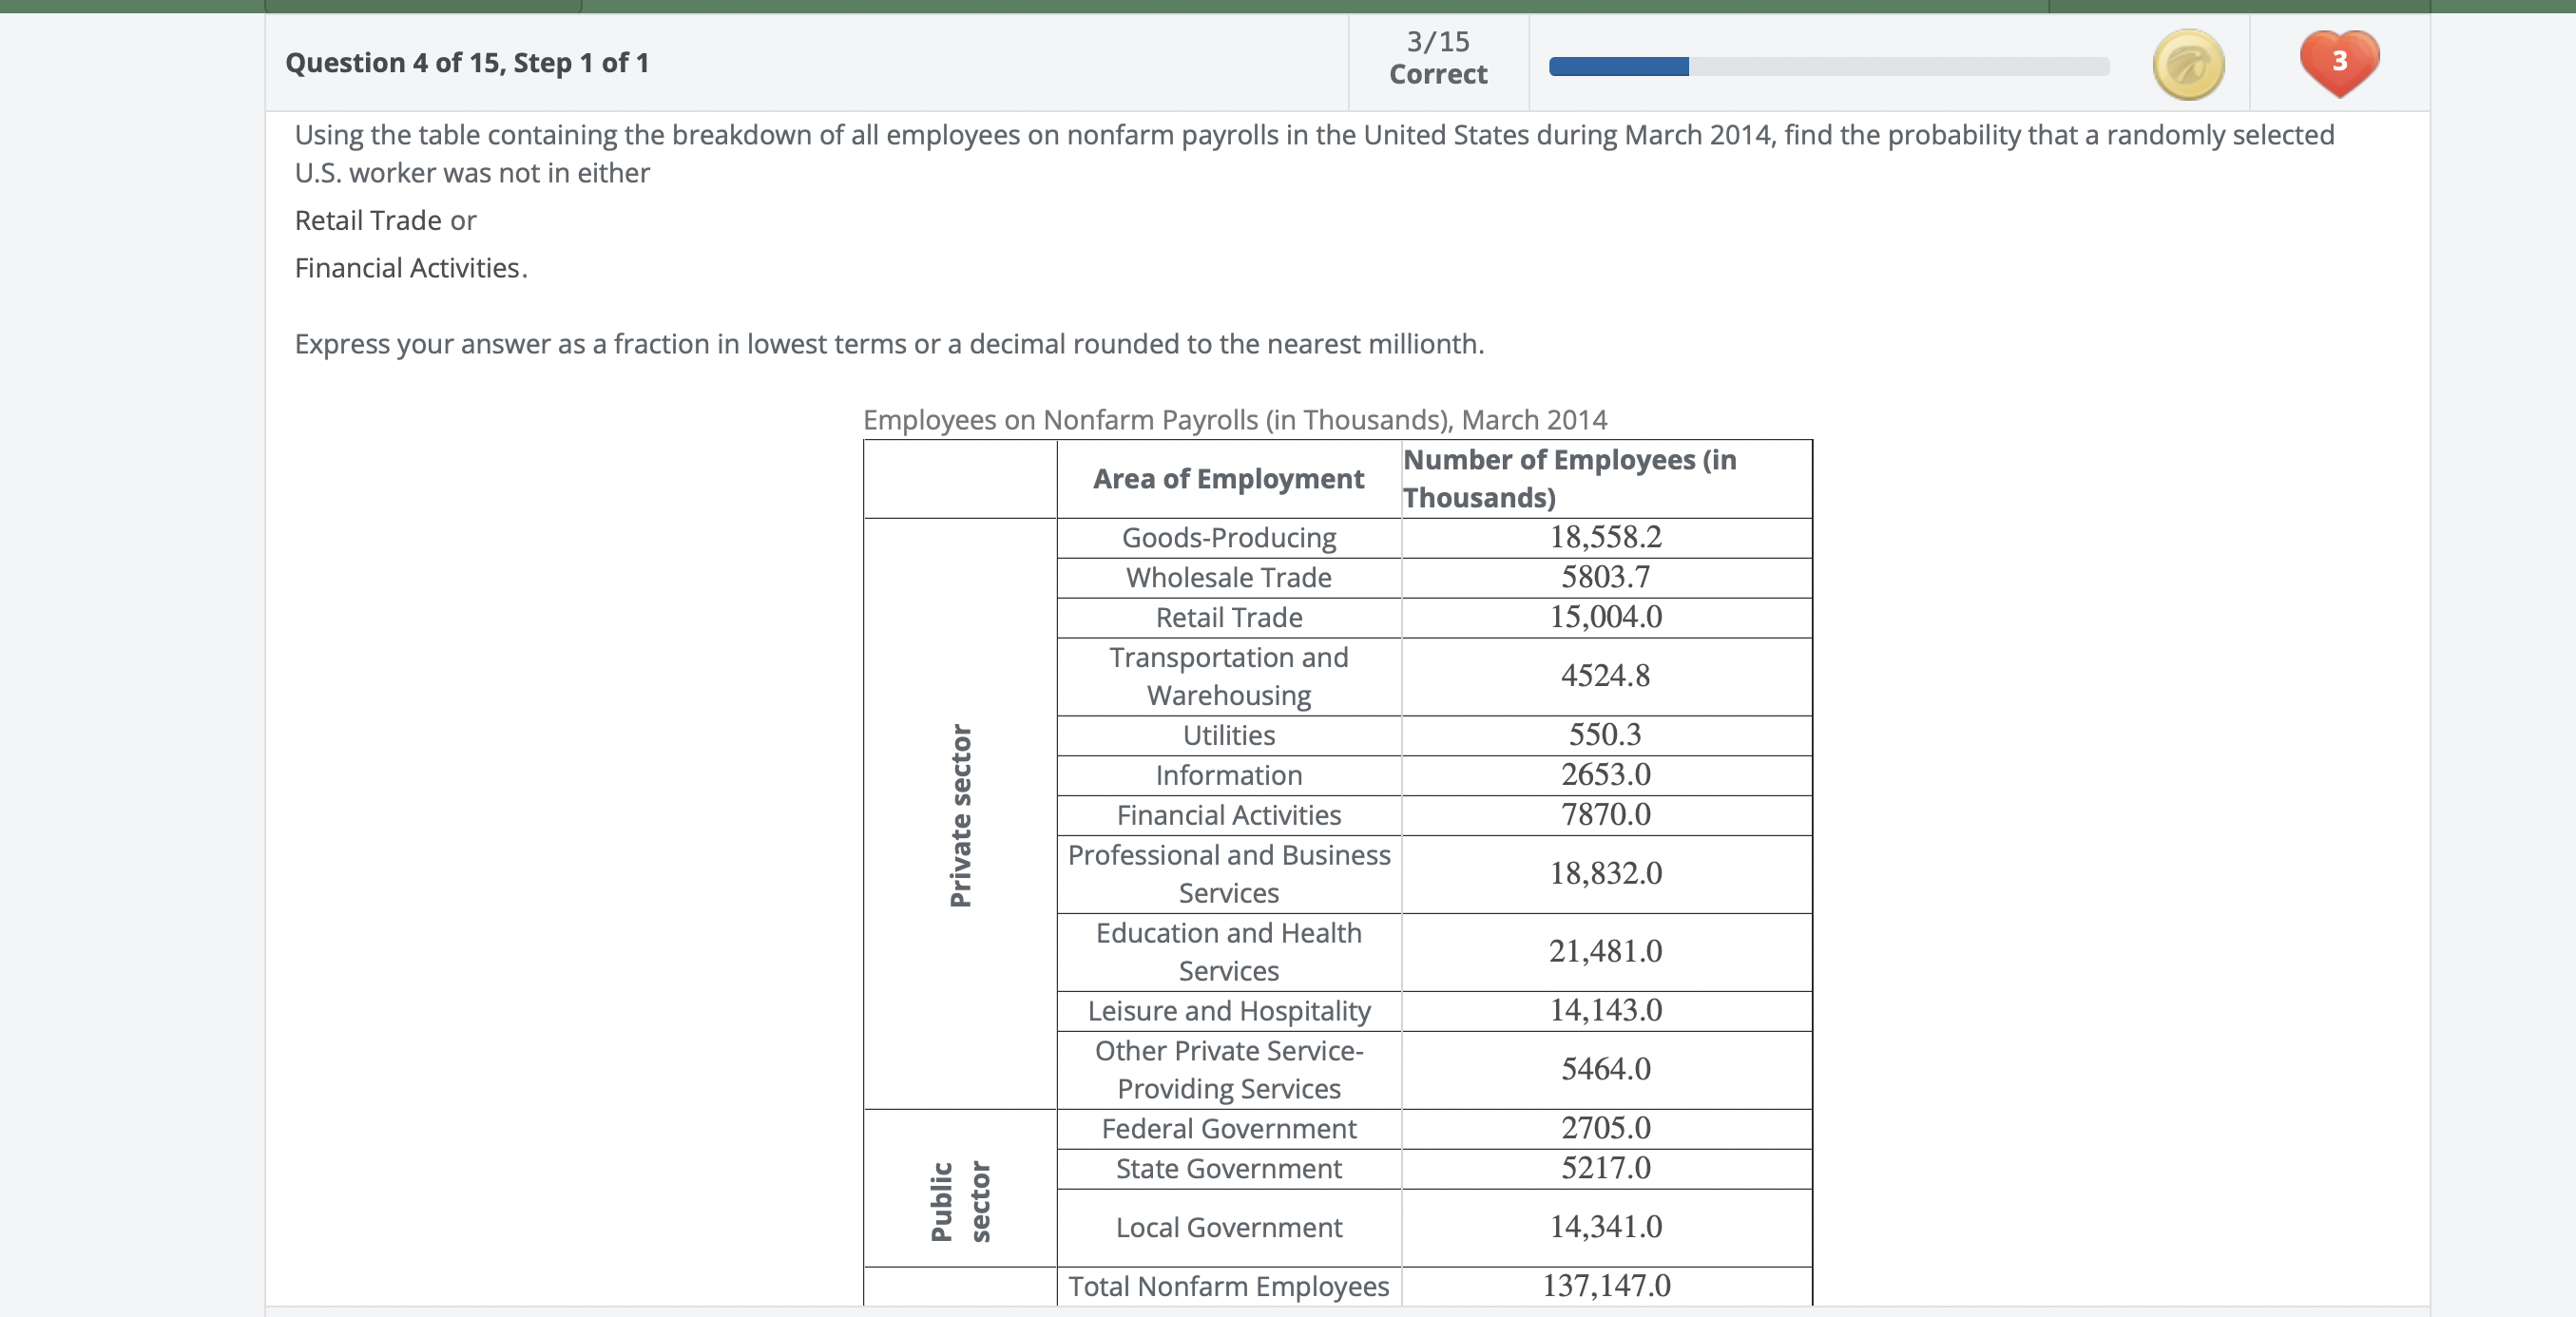Click the blue progress bar
The image size is (2576, 1317).
click(x=1618, y=67)
